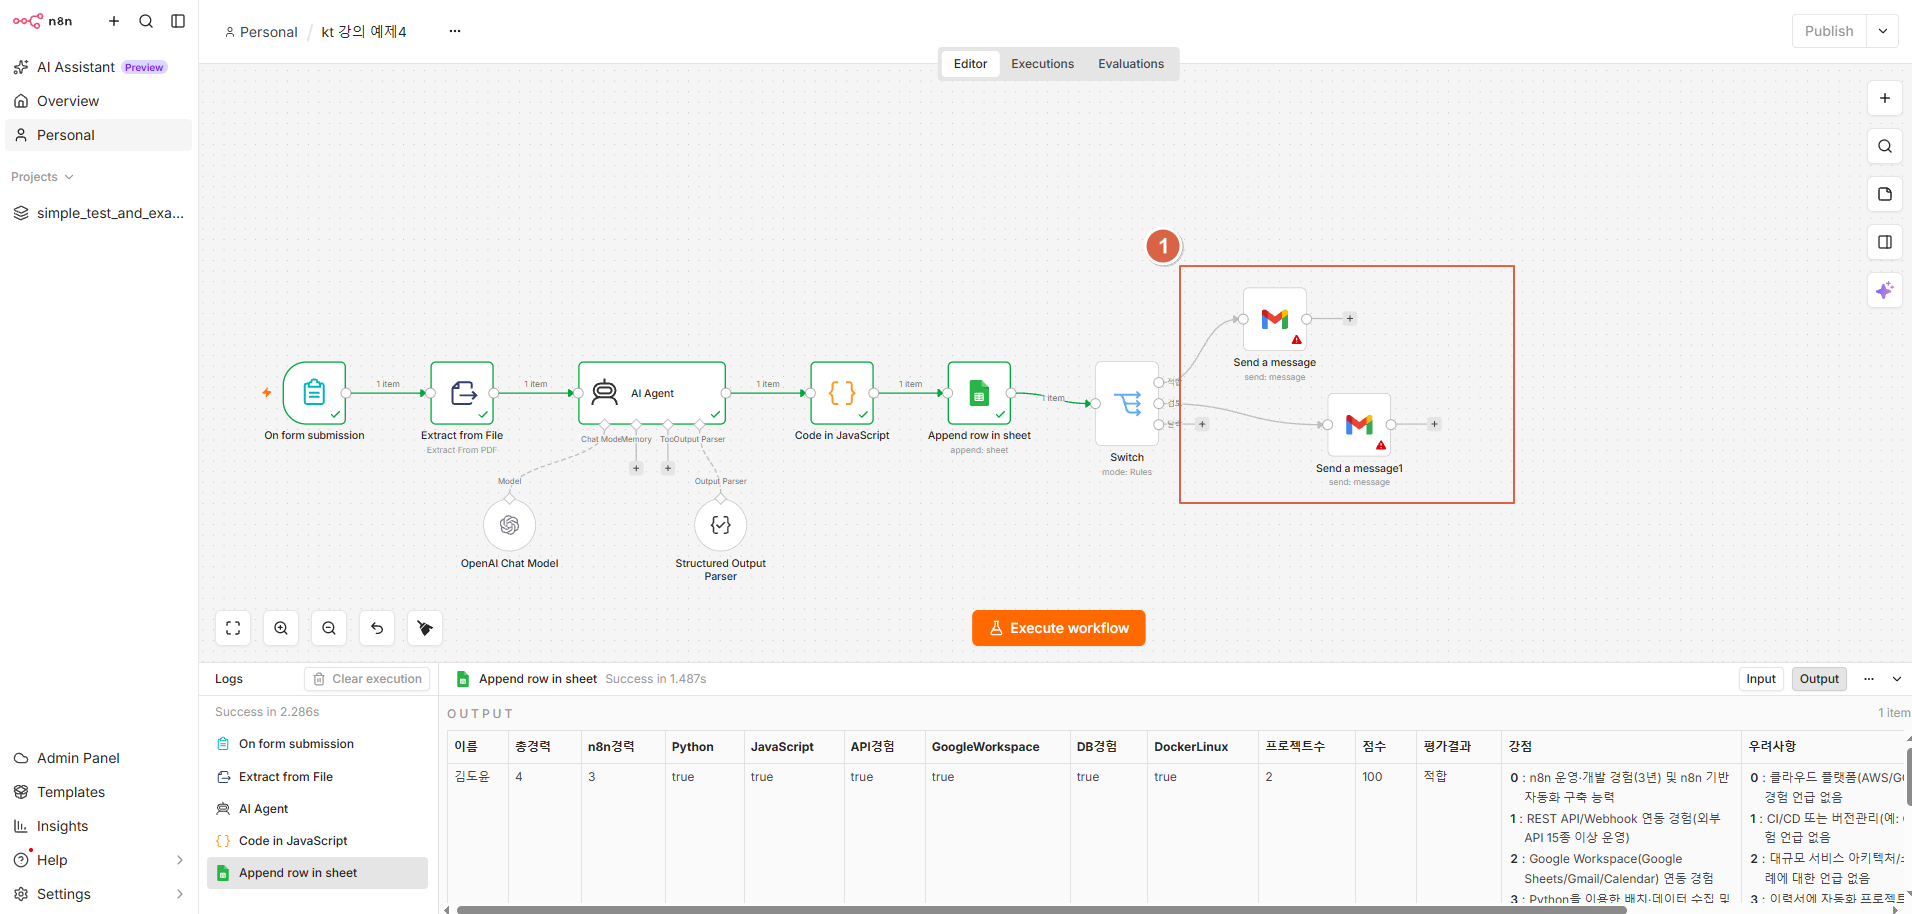This screenshot has width=1912, height=914.
Task: Expand the Help submenu
Action: click(x=180, y=860)
